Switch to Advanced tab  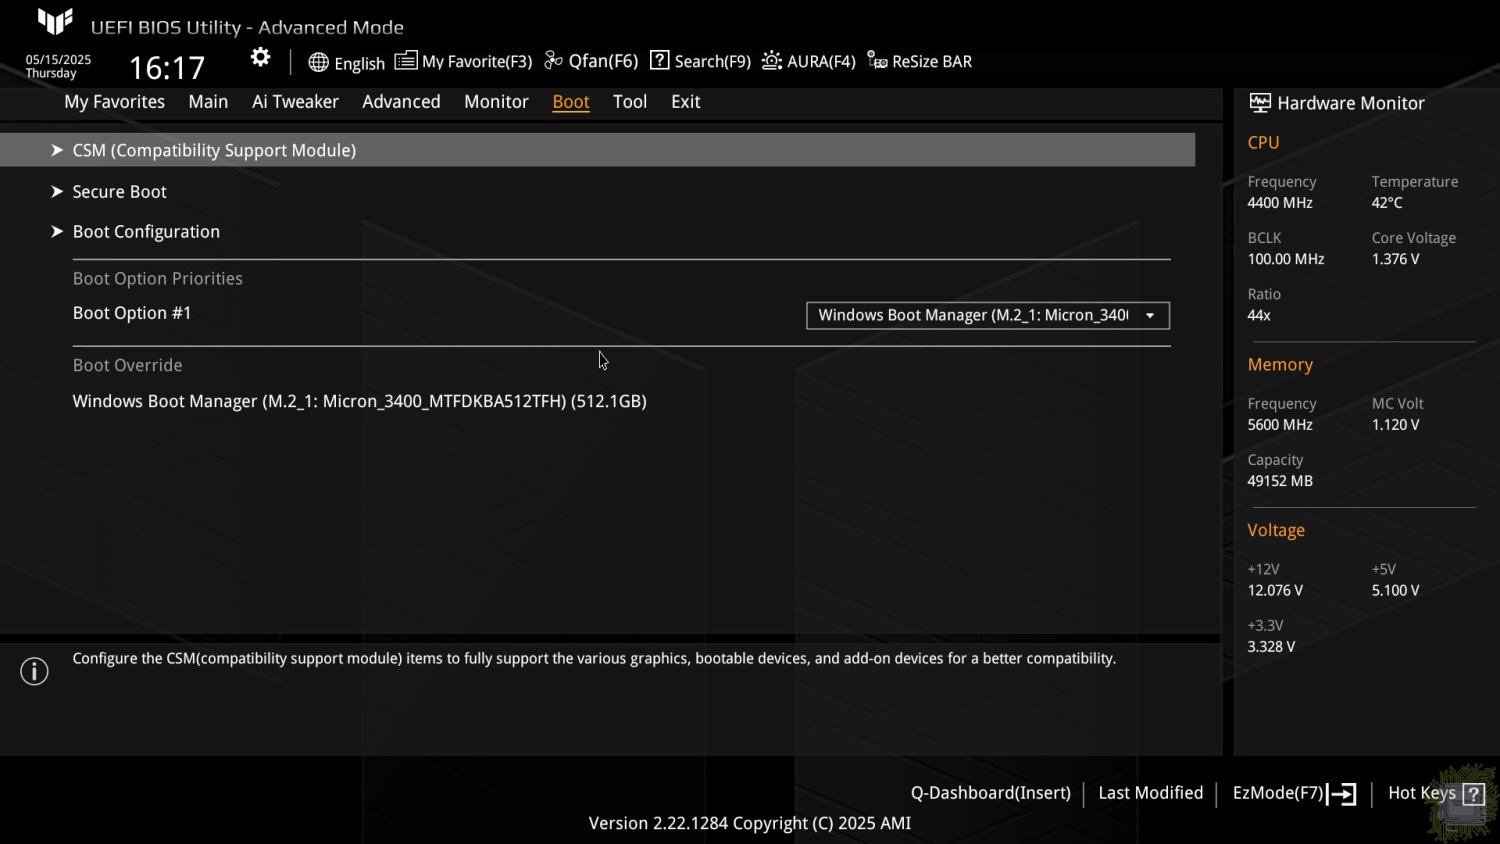[401, 102]
